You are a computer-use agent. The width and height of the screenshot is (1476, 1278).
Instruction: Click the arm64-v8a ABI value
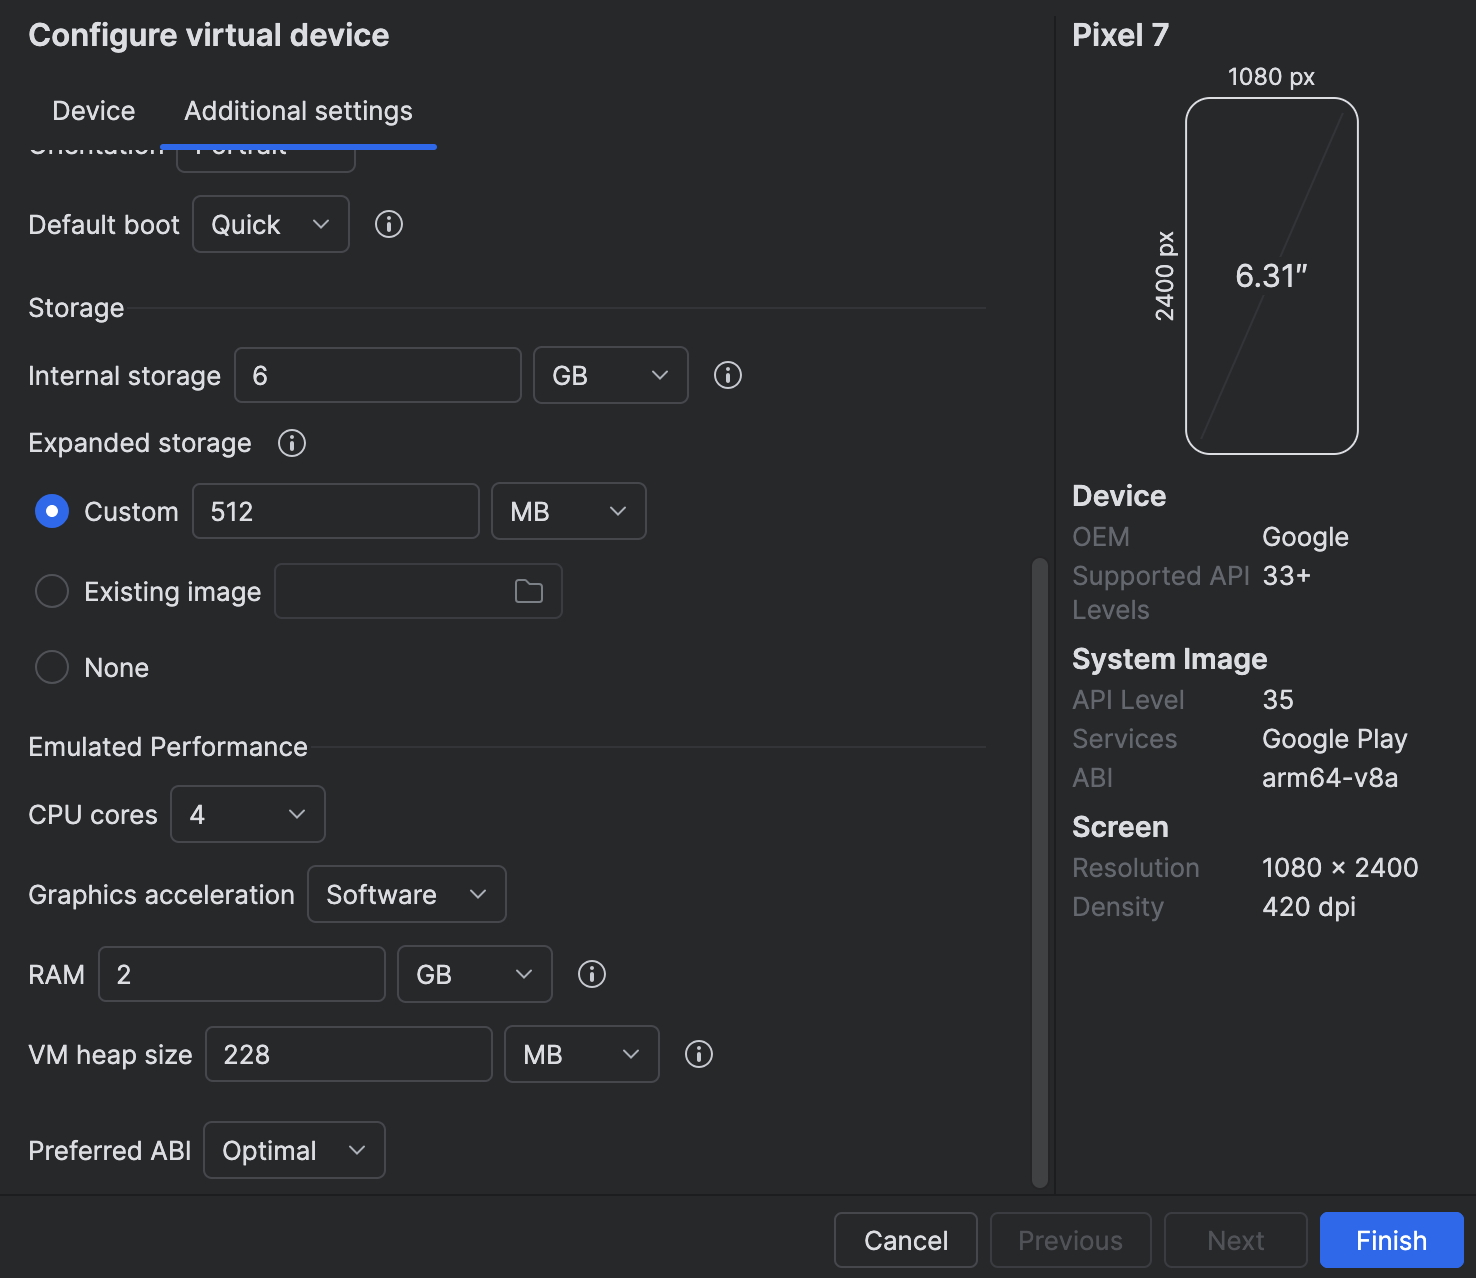coord(1330,778)
